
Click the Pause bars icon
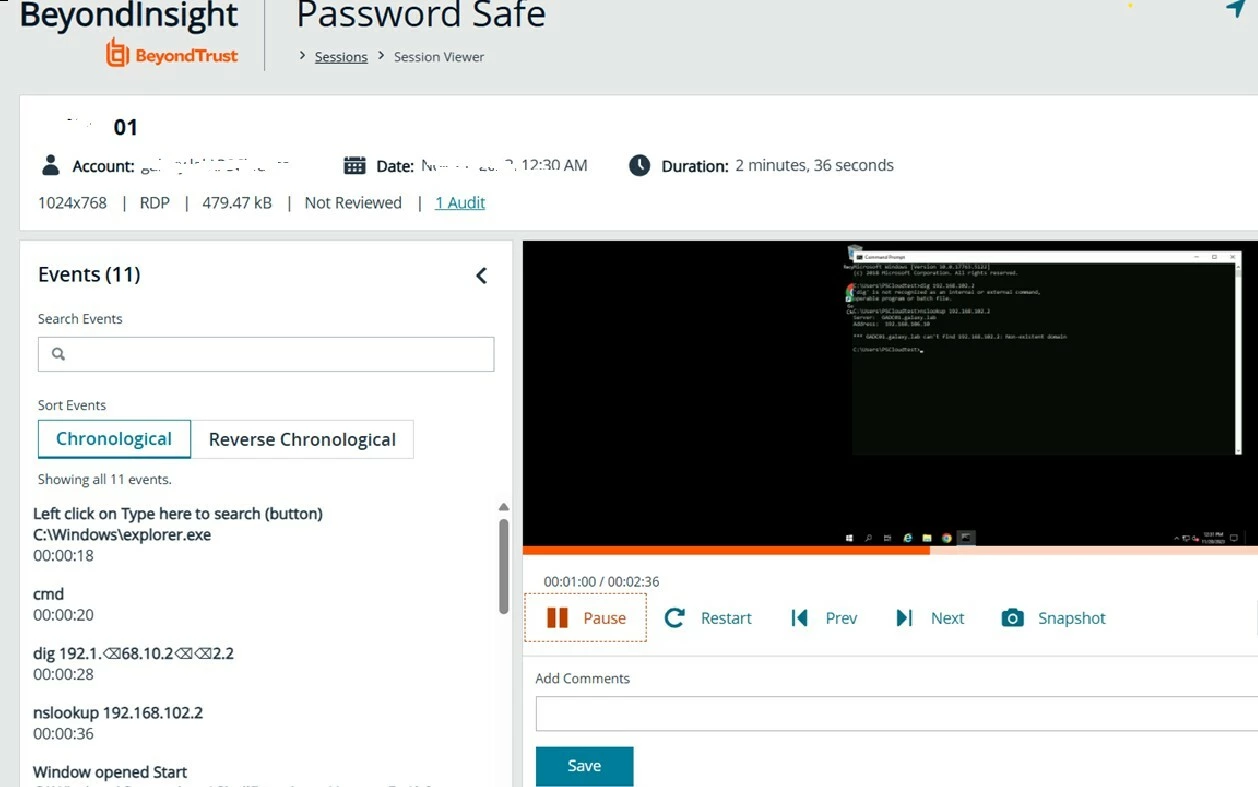point(557,618)
